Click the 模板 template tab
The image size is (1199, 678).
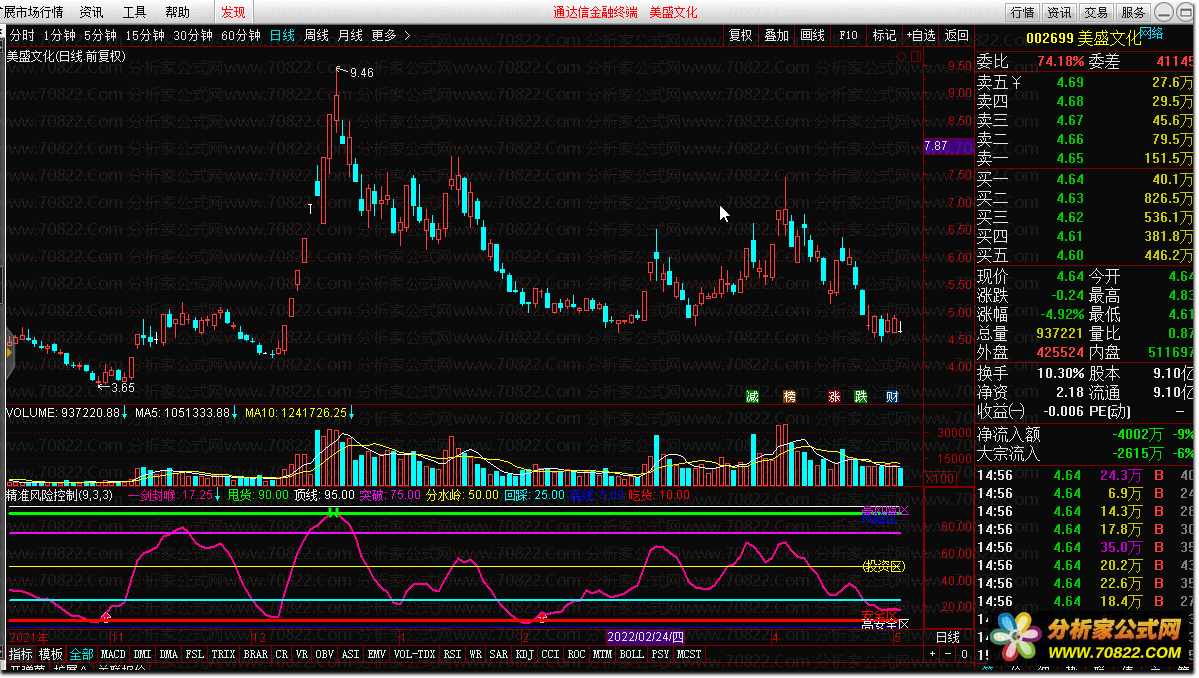(x=50, y=654)
